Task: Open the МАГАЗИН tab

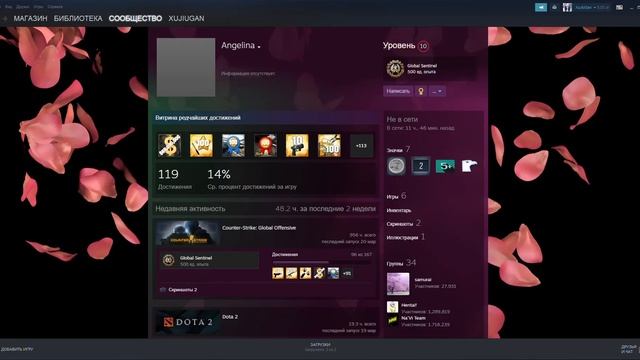Action: coord(31,18)
